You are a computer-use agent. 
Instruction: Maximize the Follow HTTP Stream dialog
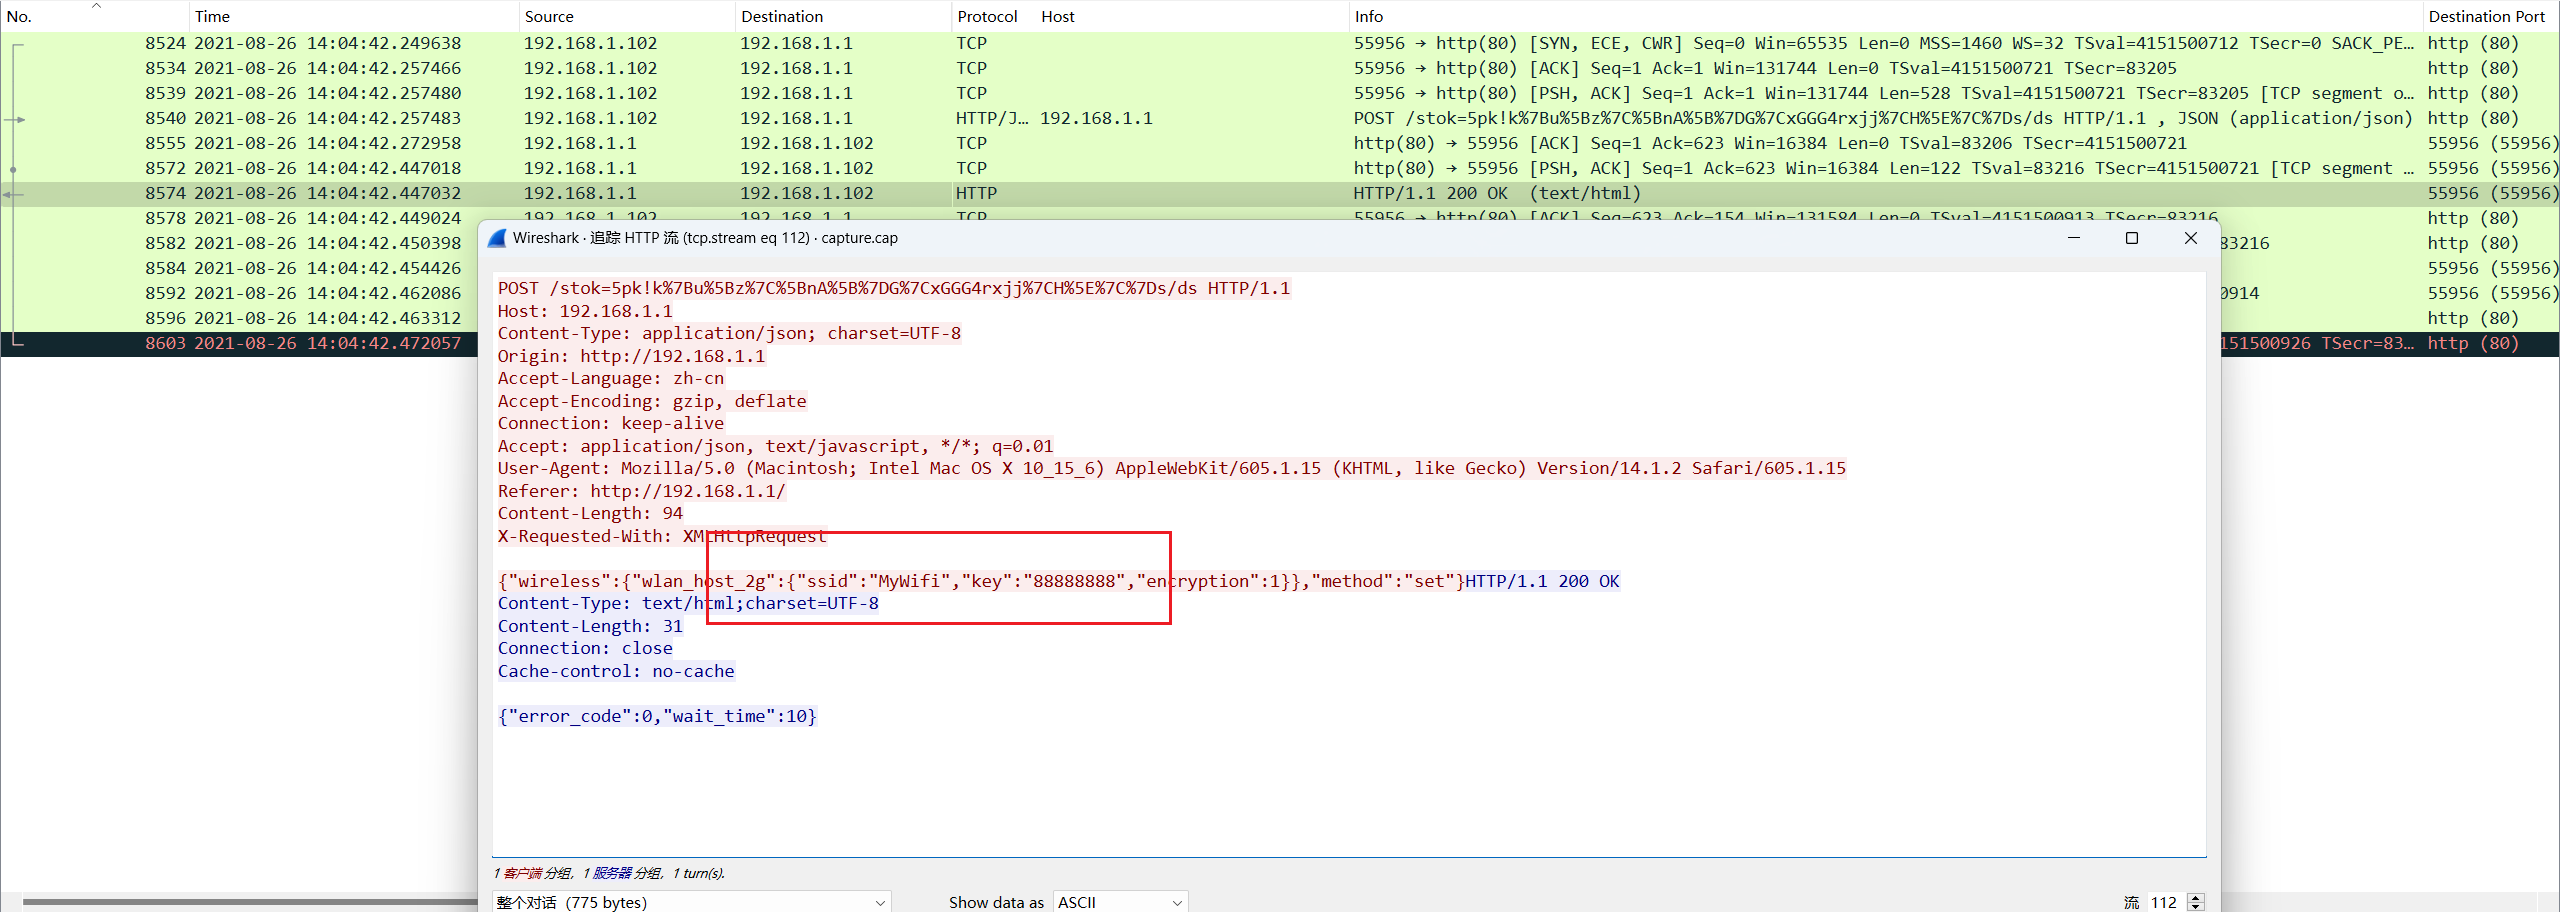2131,238
